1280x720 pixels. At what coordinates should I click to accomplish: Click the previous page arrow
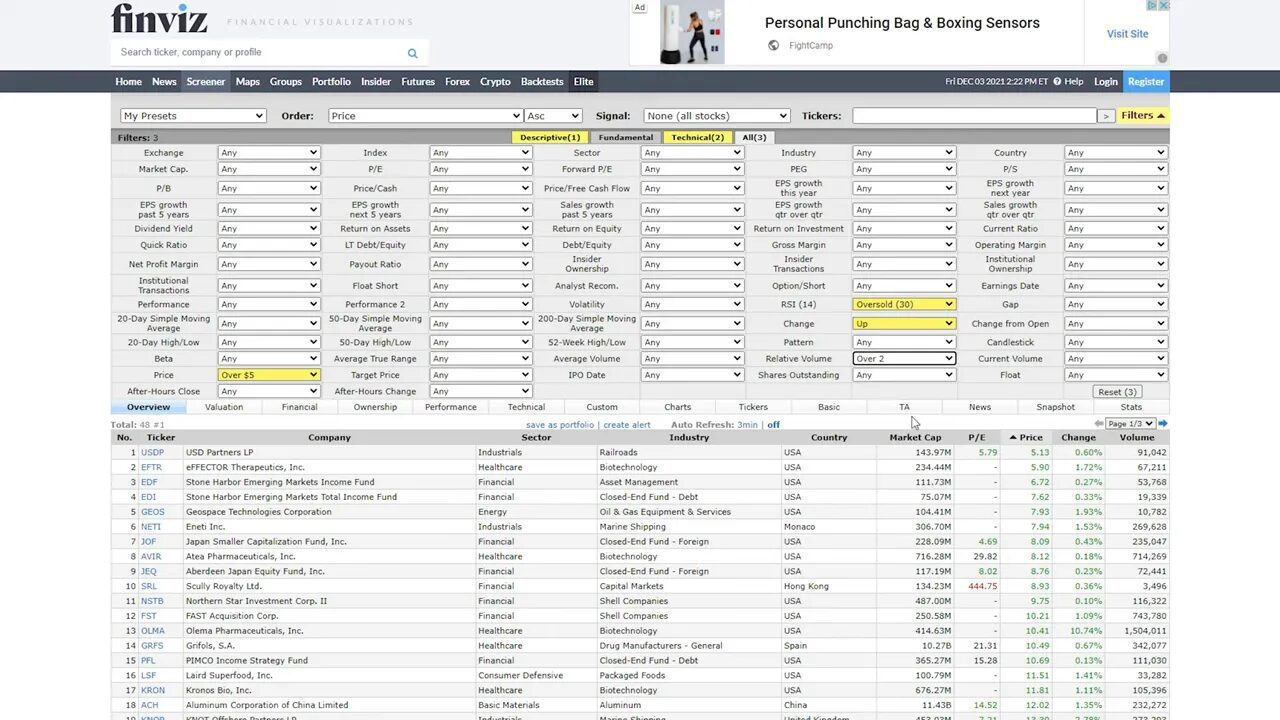tap(1099, 423)
